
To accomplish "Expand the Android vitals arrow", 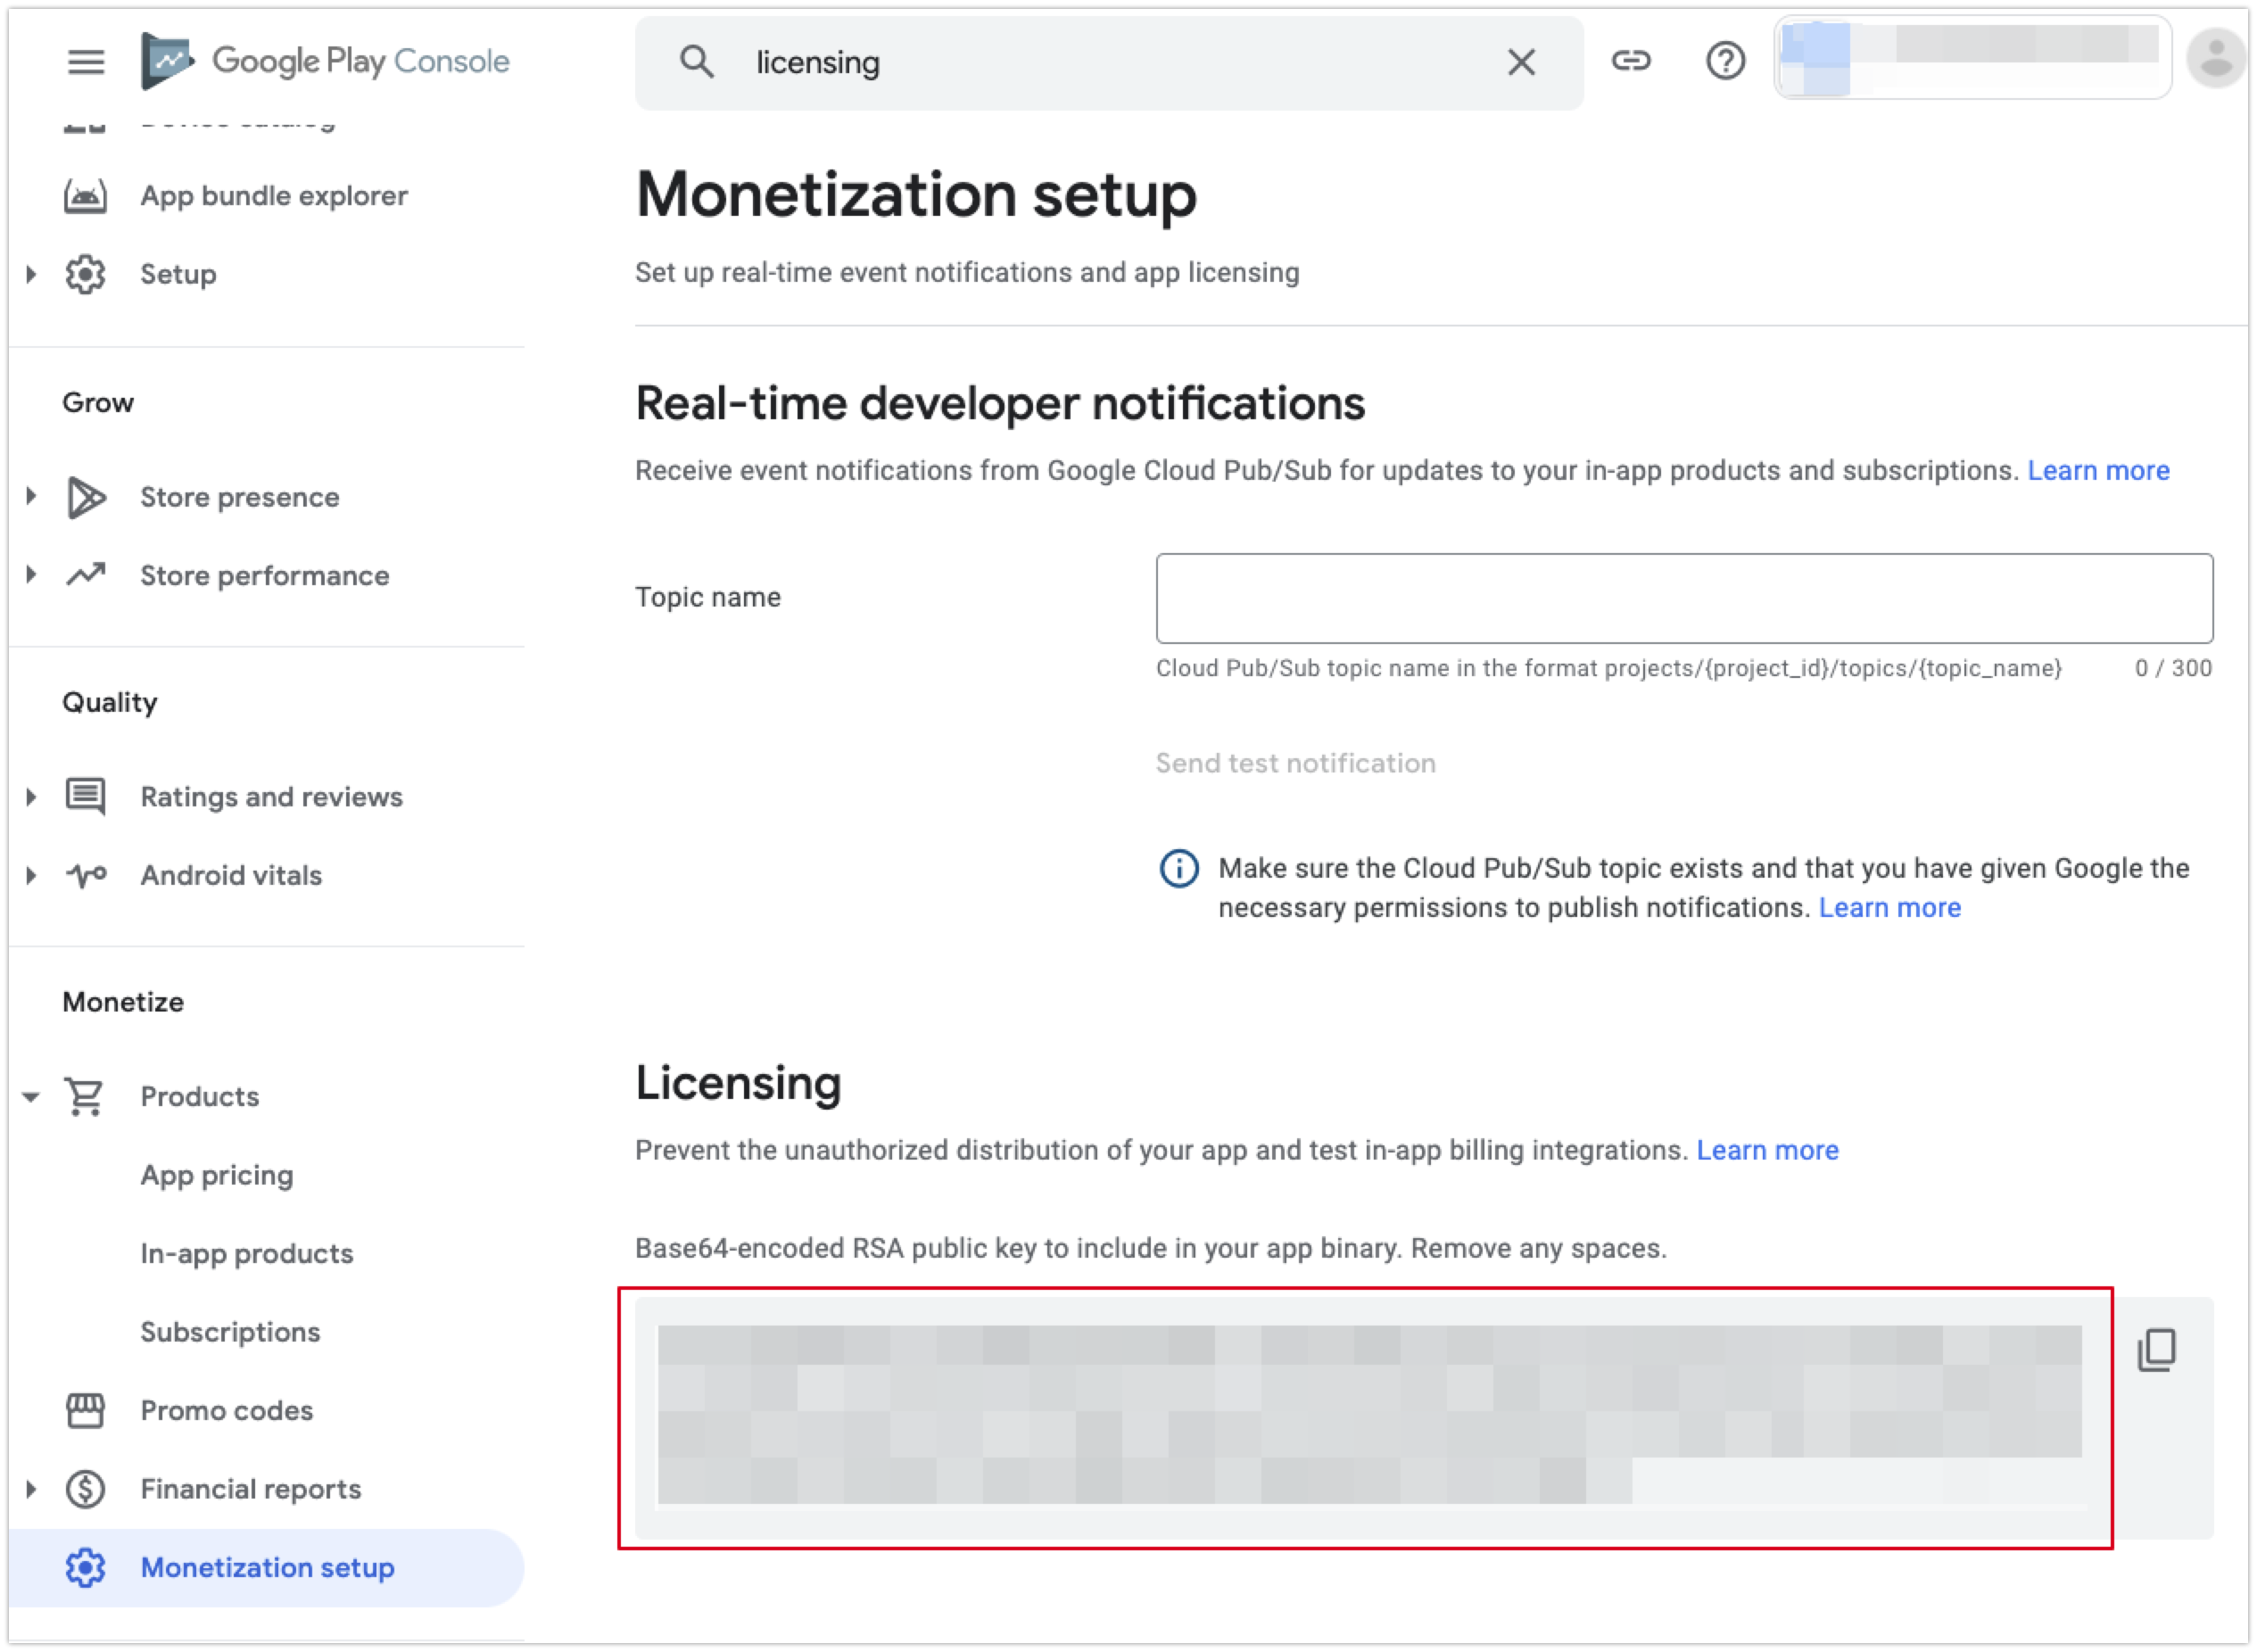I will tap(31, 875).
